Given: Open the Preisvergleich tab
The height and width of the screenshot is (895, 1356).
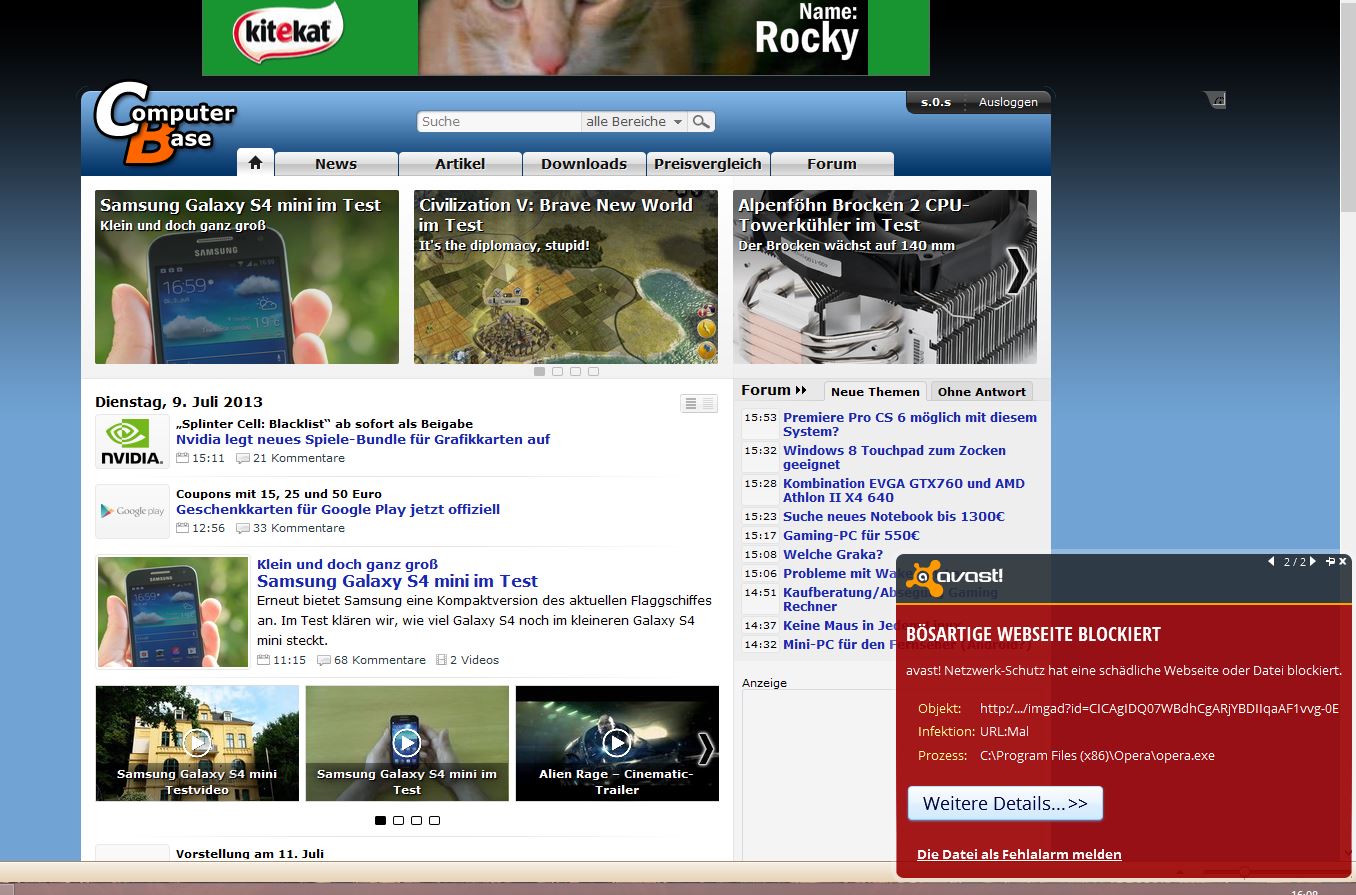Looking at the screenshot, I should pos(708,164).
